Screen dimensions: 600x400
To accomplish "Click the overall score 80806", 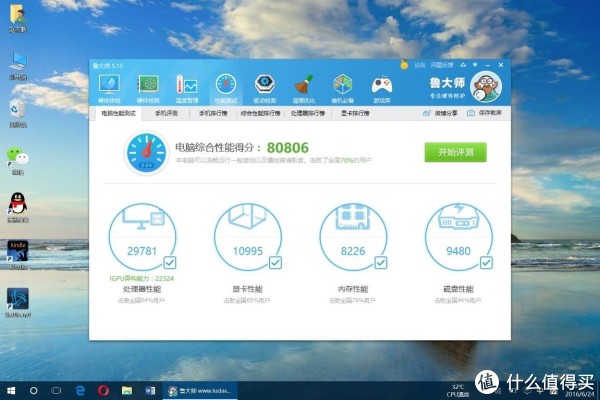I will click(x=287, y=148).
